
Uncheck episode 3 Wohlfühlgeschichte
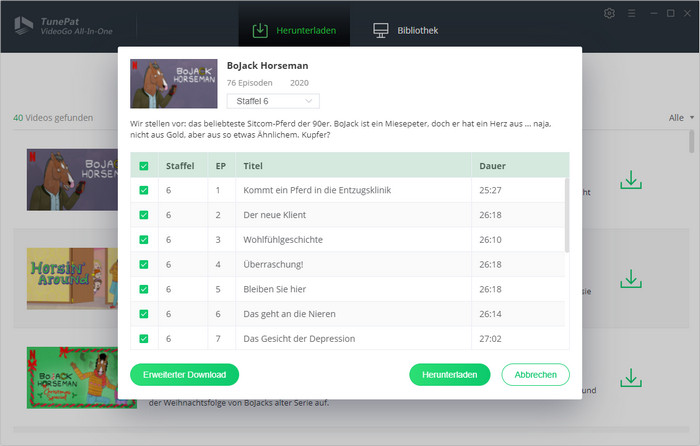(144, 240)
